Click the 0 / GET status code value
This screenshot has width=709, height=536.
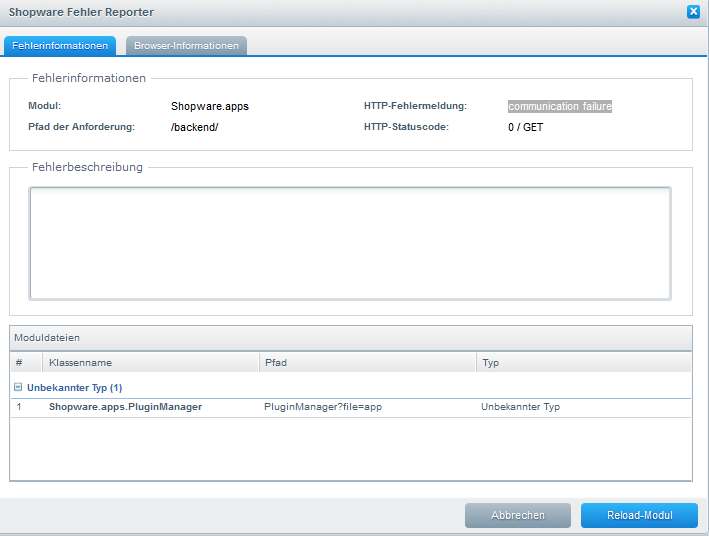pos(525,127)
